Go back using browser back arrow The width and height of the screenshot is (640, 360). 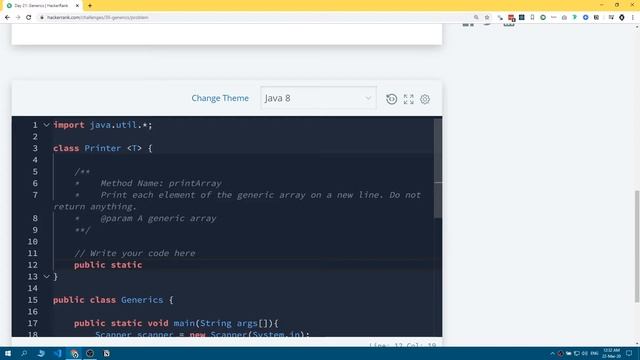(x=7, y=18)
